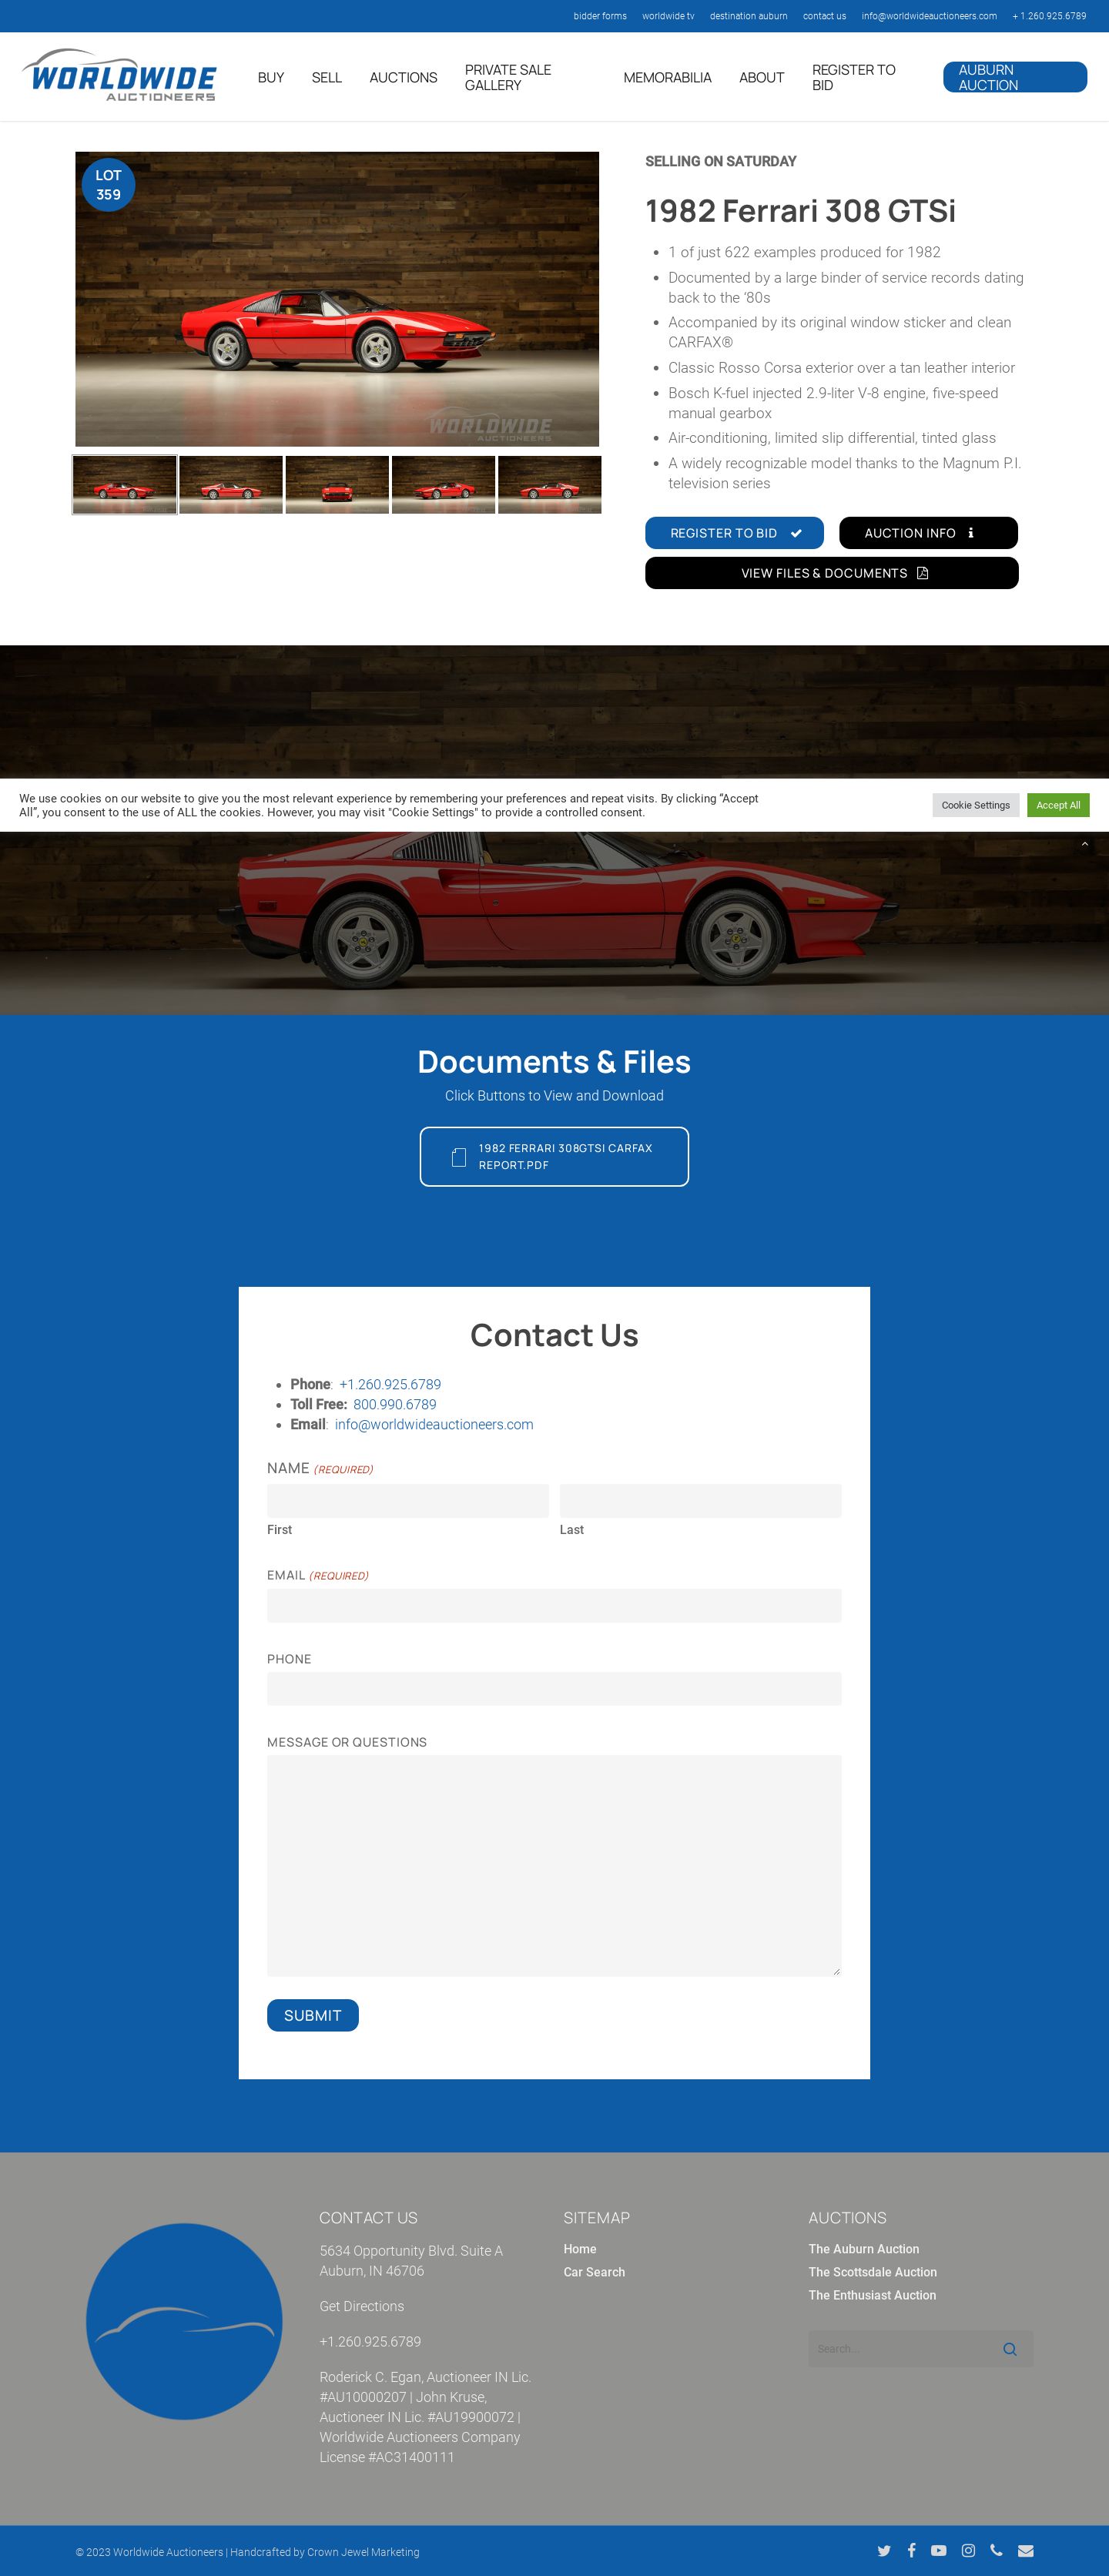Click Get Directions in footer
Viewport: 1109px width, 2576px height.
point(362,2306)
